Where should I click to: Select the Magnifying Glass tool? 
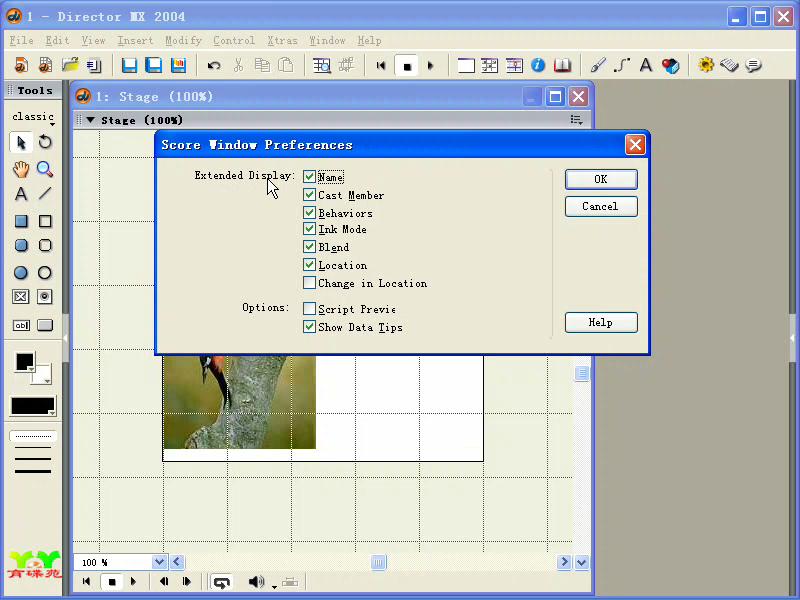click(x=45, y=169)
